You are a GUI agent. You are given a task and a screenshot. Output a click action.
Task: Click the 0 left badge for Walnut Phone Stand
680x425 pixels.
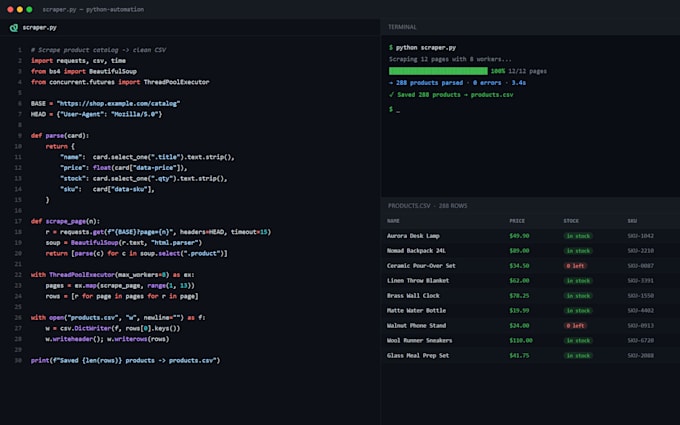coord(575,326)
